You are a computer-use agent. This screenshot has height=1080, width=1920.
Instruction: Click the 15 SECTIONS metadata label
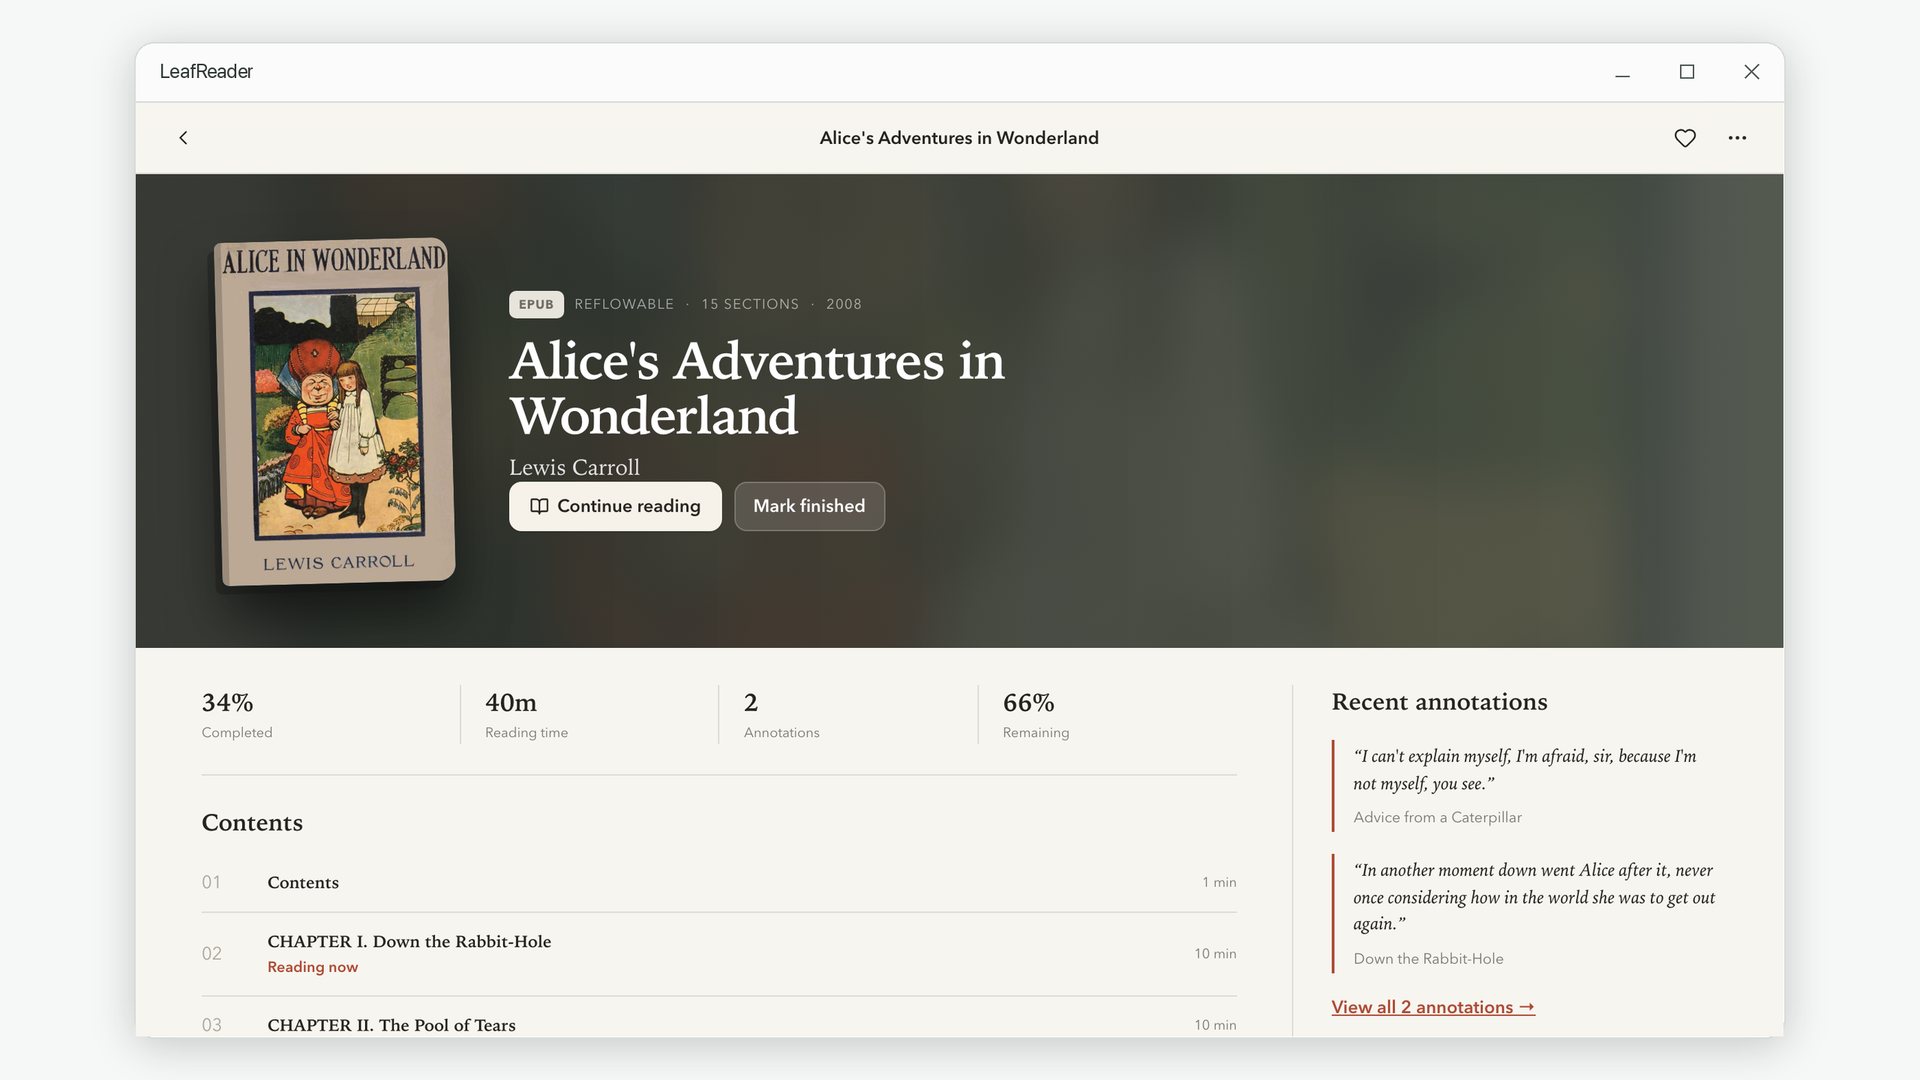point(750,304)
